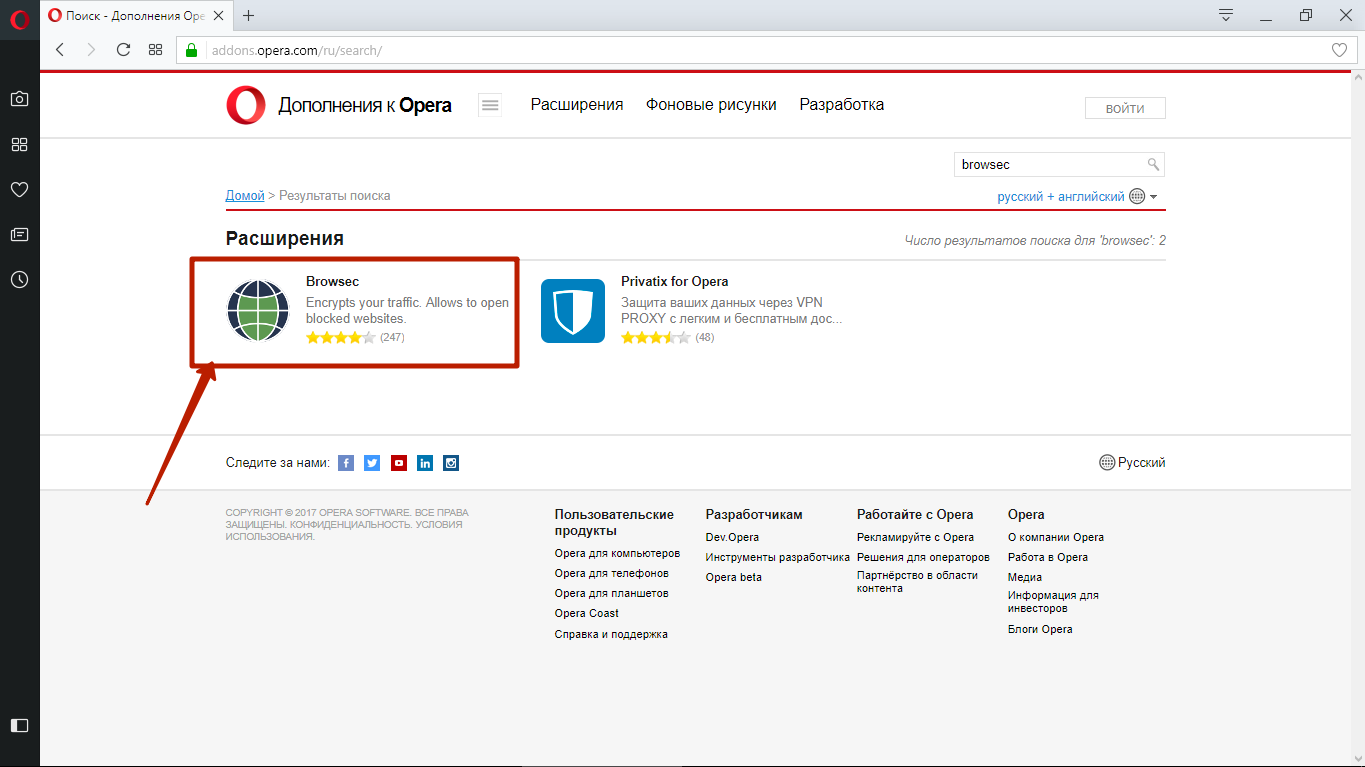Screen dimensions: 1365x767
Task: Click Browsec description text
Action: 407,311
